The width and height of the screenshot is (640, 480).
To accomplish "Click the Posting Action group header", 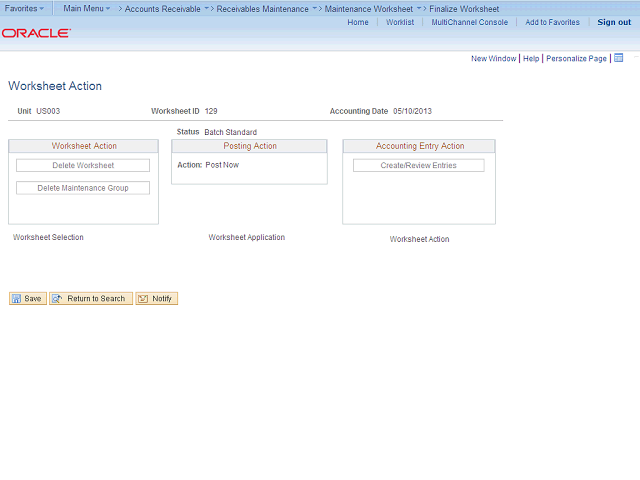I will coord(249,146).
